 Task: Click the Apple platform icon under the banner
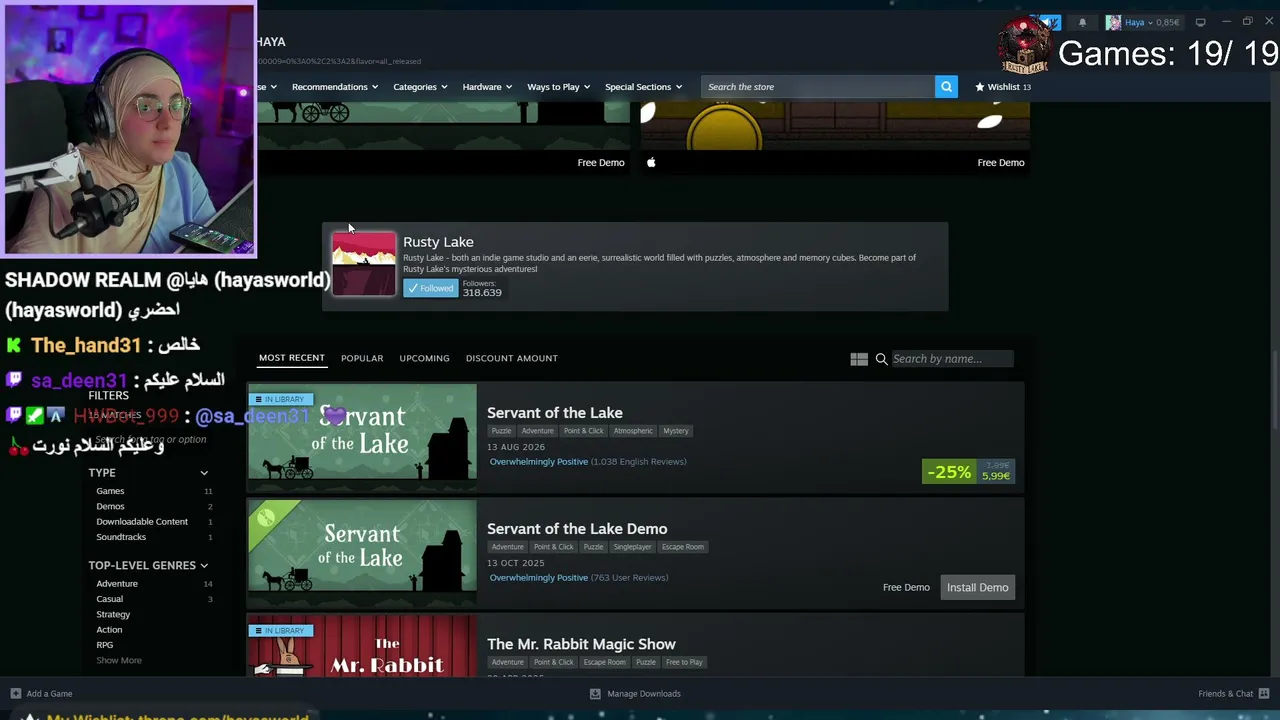(x=651, y=162)
